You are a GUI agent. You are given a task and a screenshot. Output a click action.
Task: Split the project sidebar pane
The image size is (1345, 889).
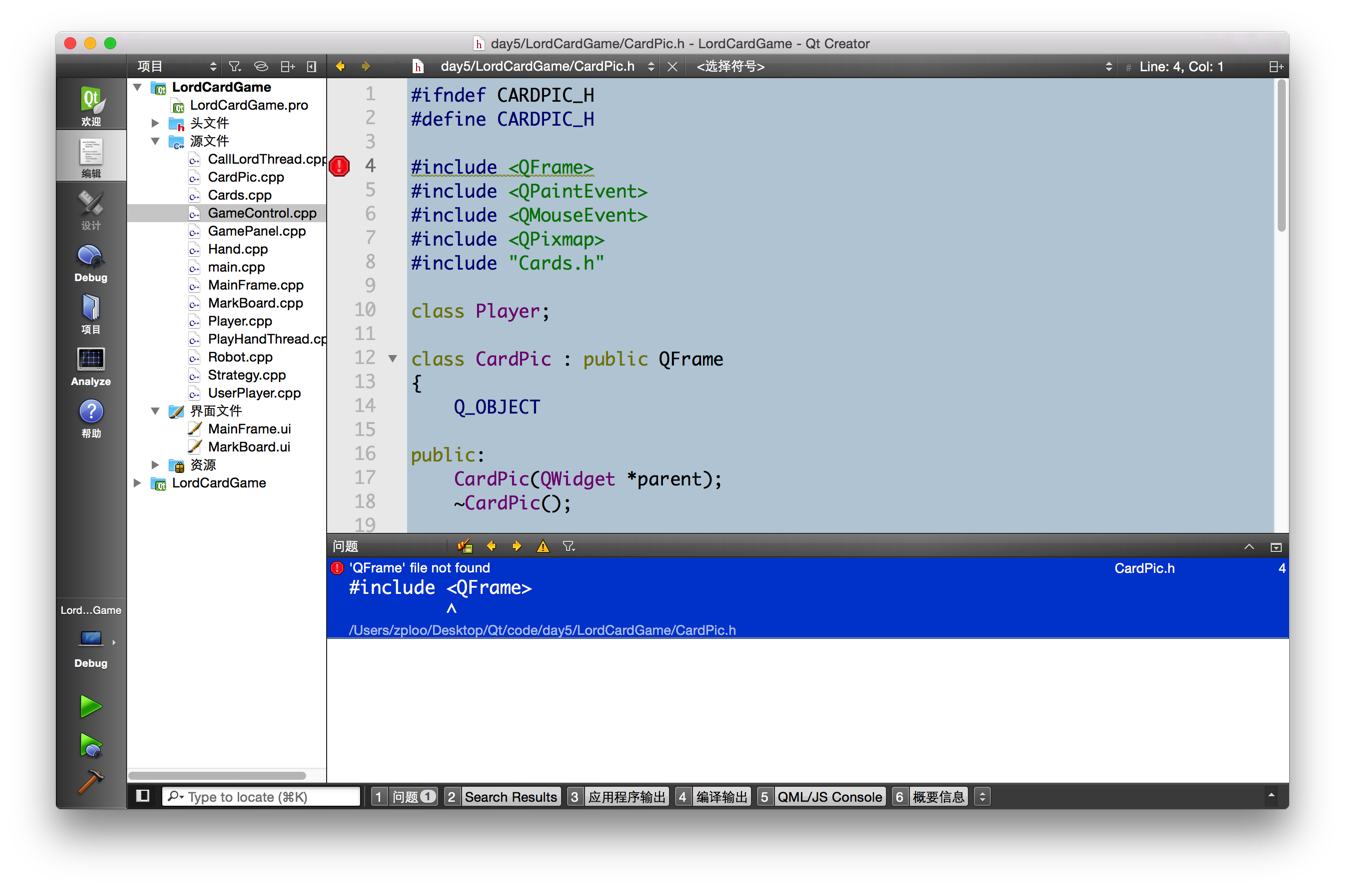pyautogui.click(x=287, y=66)
